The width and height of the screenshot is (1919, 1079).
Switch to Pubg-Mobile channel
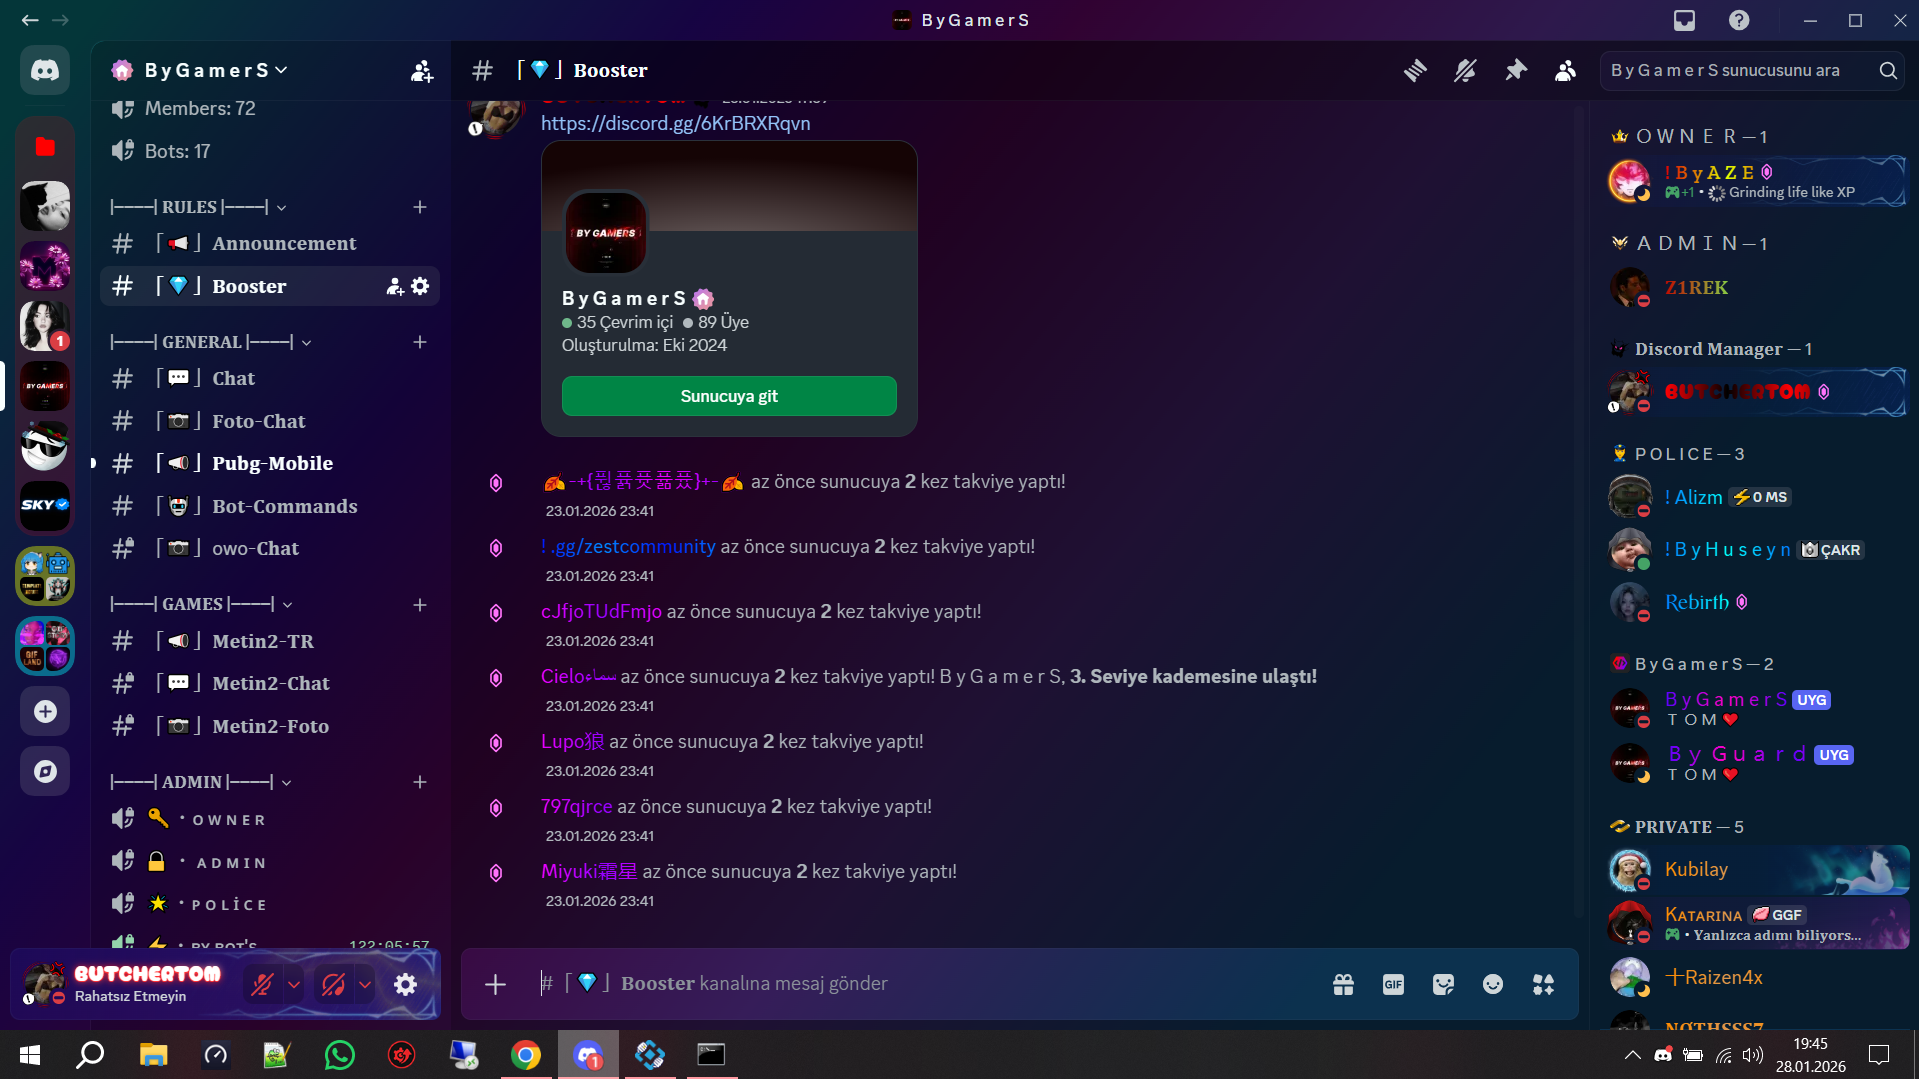(270, 463)
